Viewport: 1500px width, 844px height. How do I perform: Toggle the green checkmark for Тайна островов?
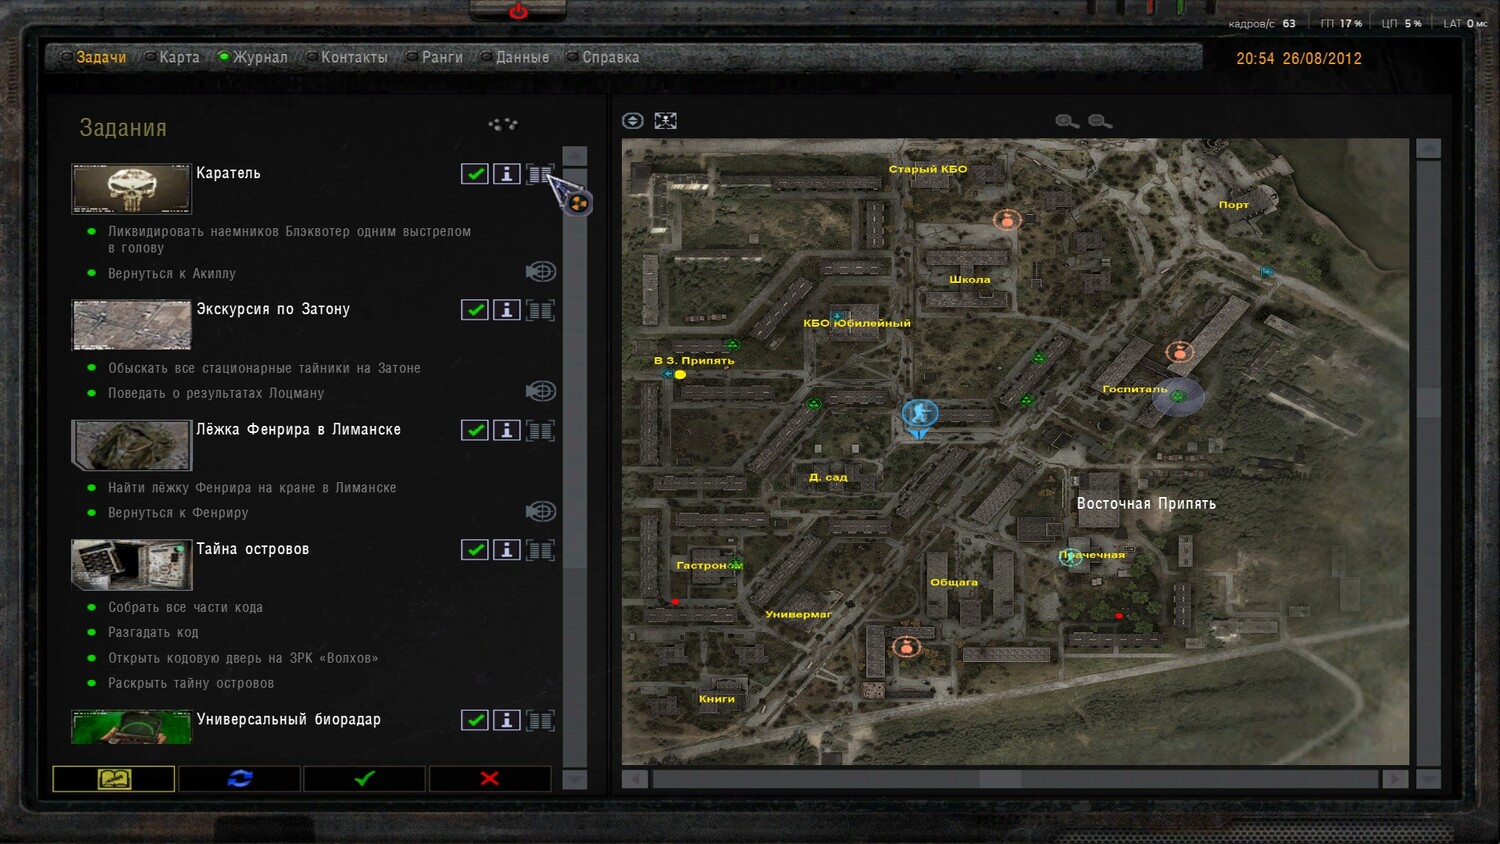coord(475,550)
